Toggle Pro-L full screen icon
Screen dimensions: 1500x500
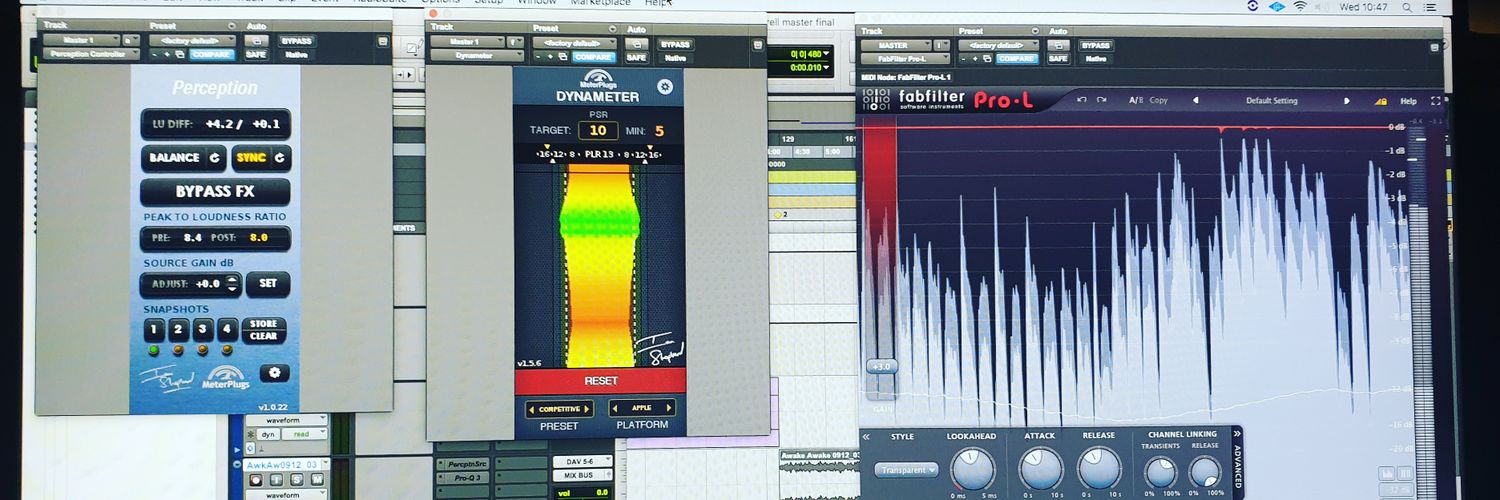(x=1436, y=101)
